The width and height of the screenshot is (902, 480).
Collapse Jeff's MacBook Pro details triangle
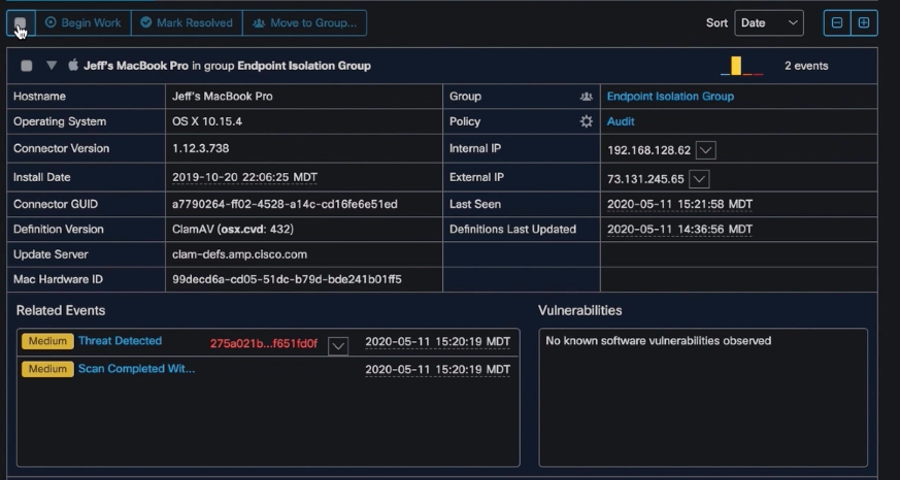[x=52, y=65]
